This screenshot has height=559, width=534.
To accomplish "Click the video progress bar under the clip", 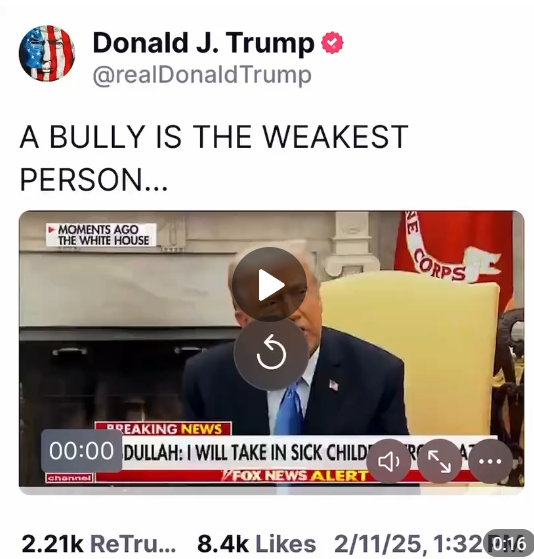I will pyautogui.click(x=271, y=491).
